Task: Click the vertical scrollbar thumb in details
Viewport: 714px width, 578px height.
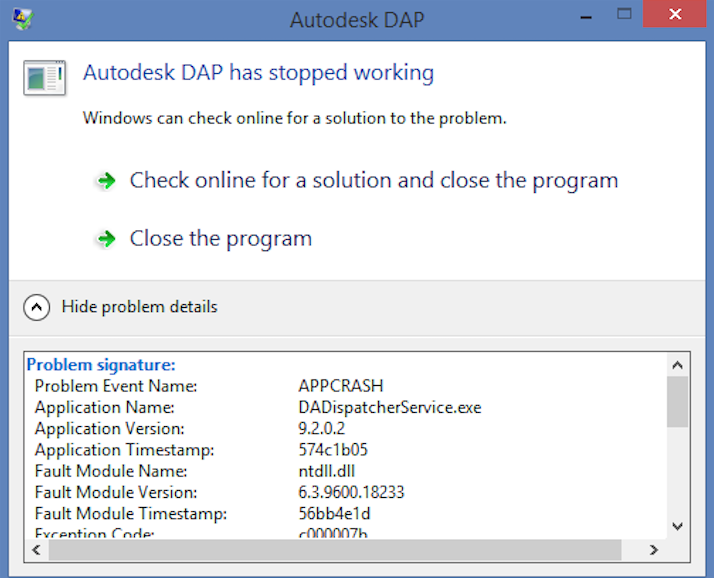Action: point(677,401)
